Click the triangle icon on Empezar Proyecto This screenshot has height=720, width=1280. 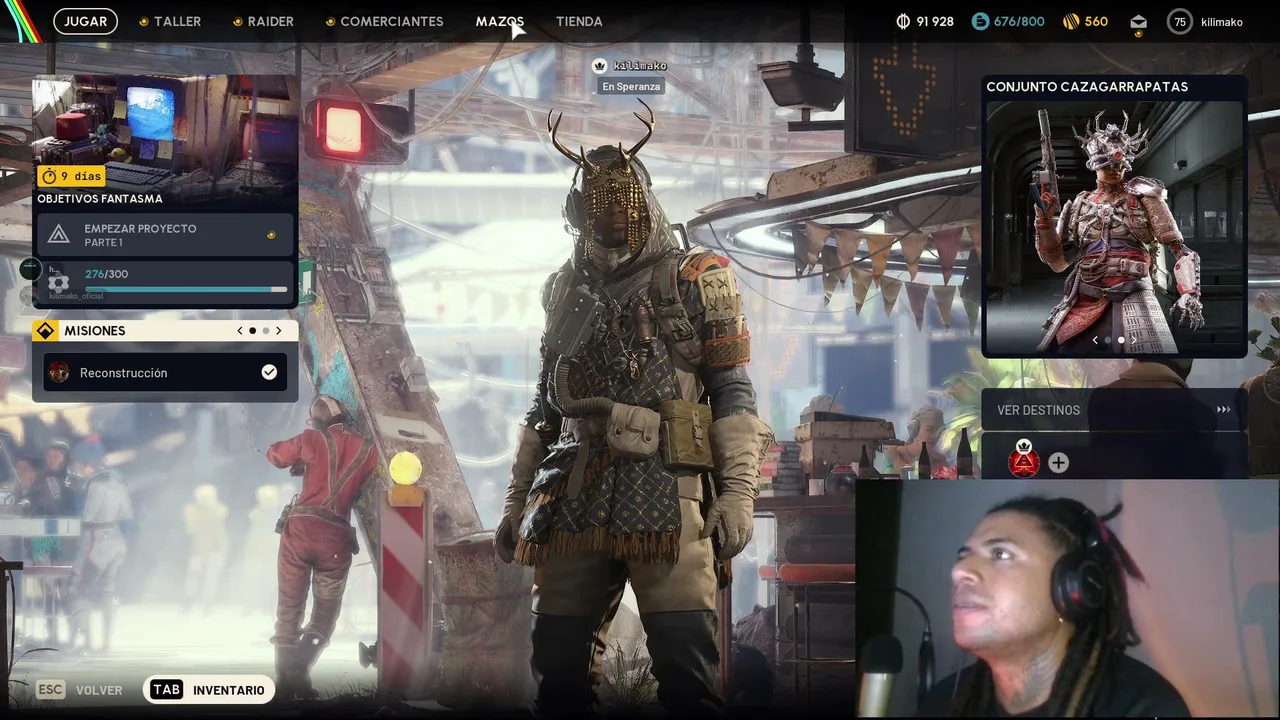point(59,235)
